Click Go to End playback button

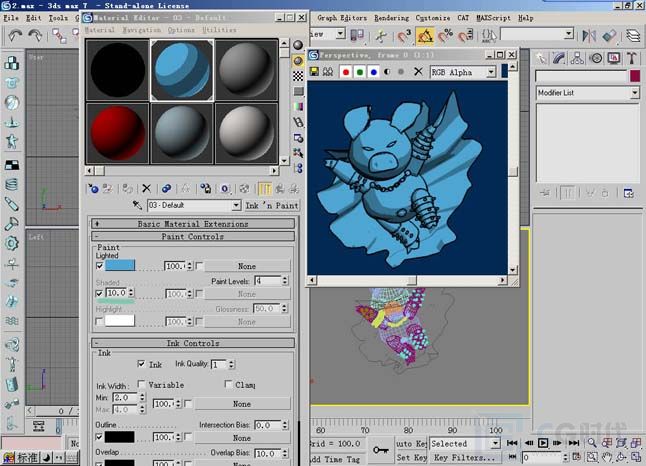coord(574,443)
